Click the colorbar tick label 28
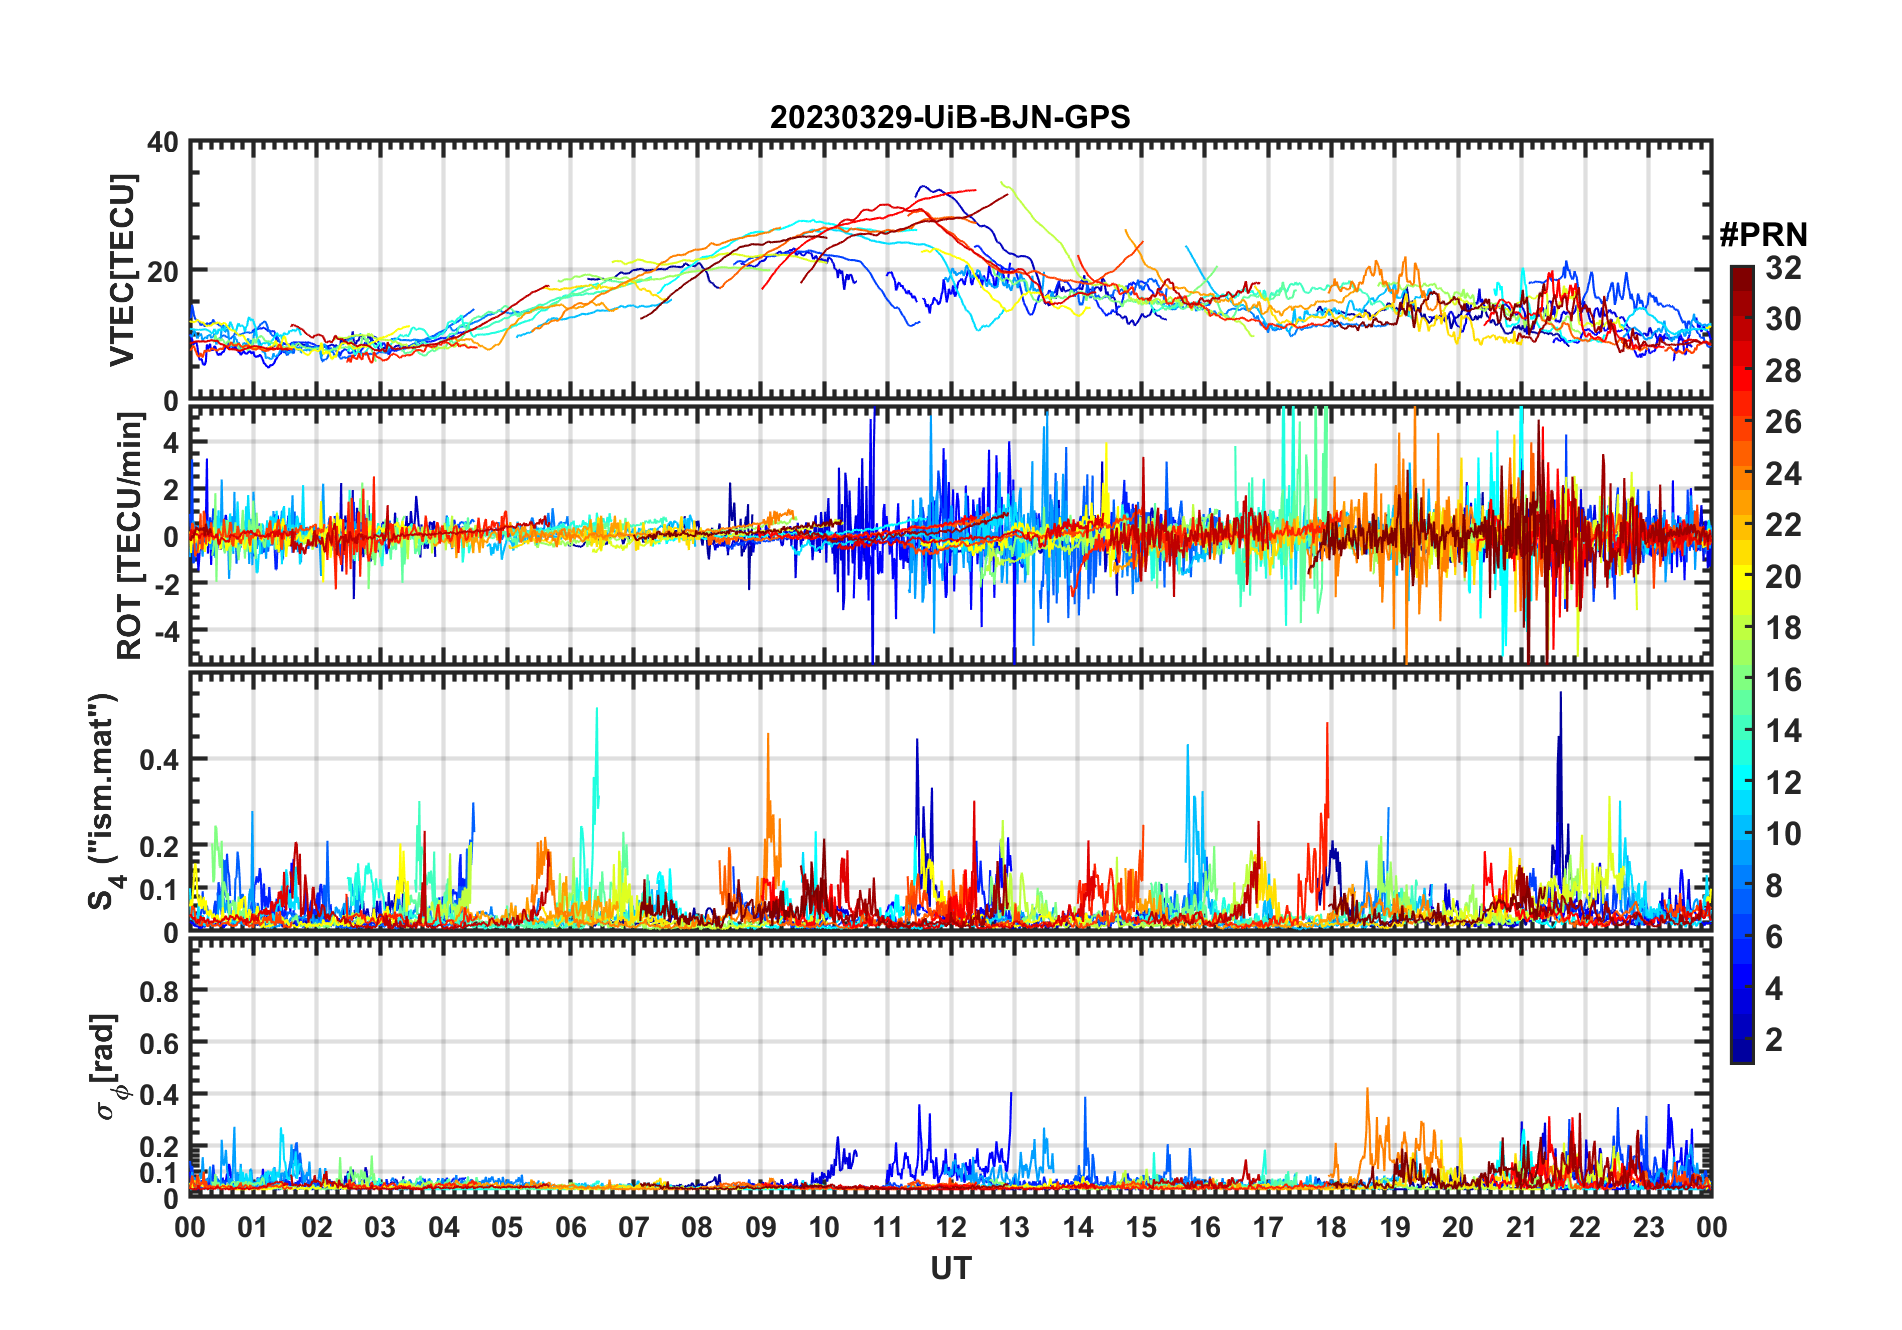The image size is (1902, 1330). pyautogui.click(x=1782, y=371)
